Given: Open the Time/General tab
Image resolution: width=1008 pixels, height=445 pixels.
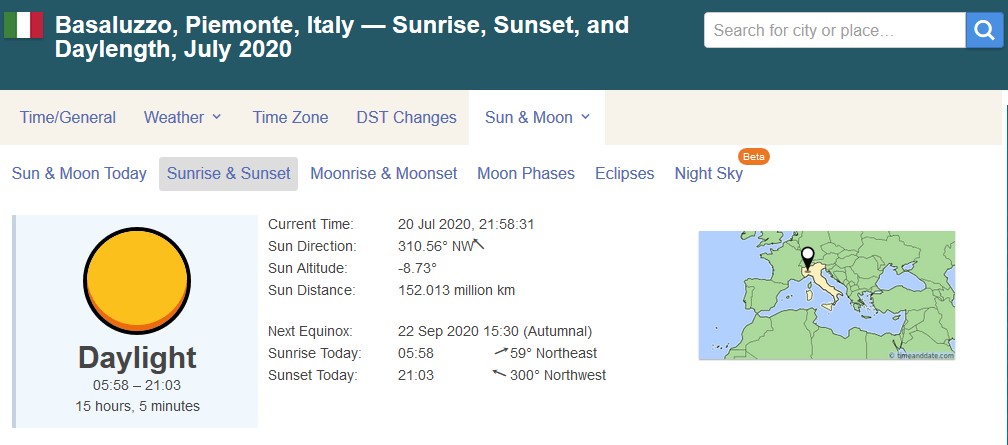Looking at the screenshot, I should coord(68,117).
